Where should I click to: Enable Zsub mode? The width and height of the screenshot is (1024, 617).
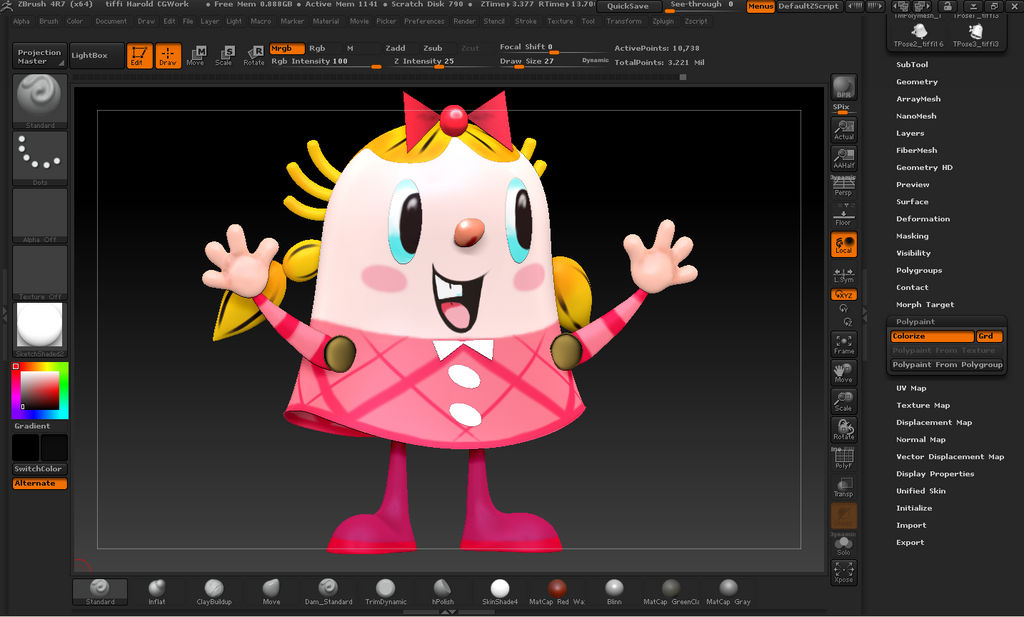point(432,48)
